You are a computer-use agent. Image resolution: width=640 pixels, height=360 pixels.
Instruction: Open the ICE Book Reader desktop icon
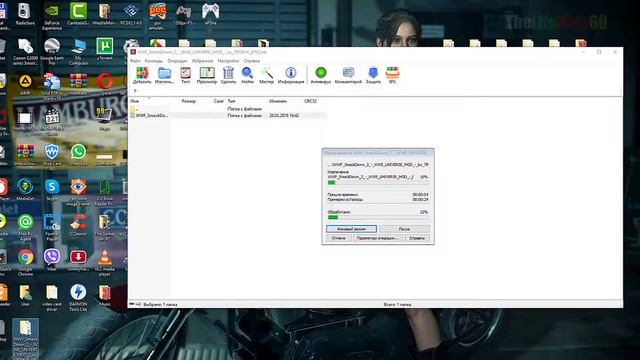tap(104, 192)
